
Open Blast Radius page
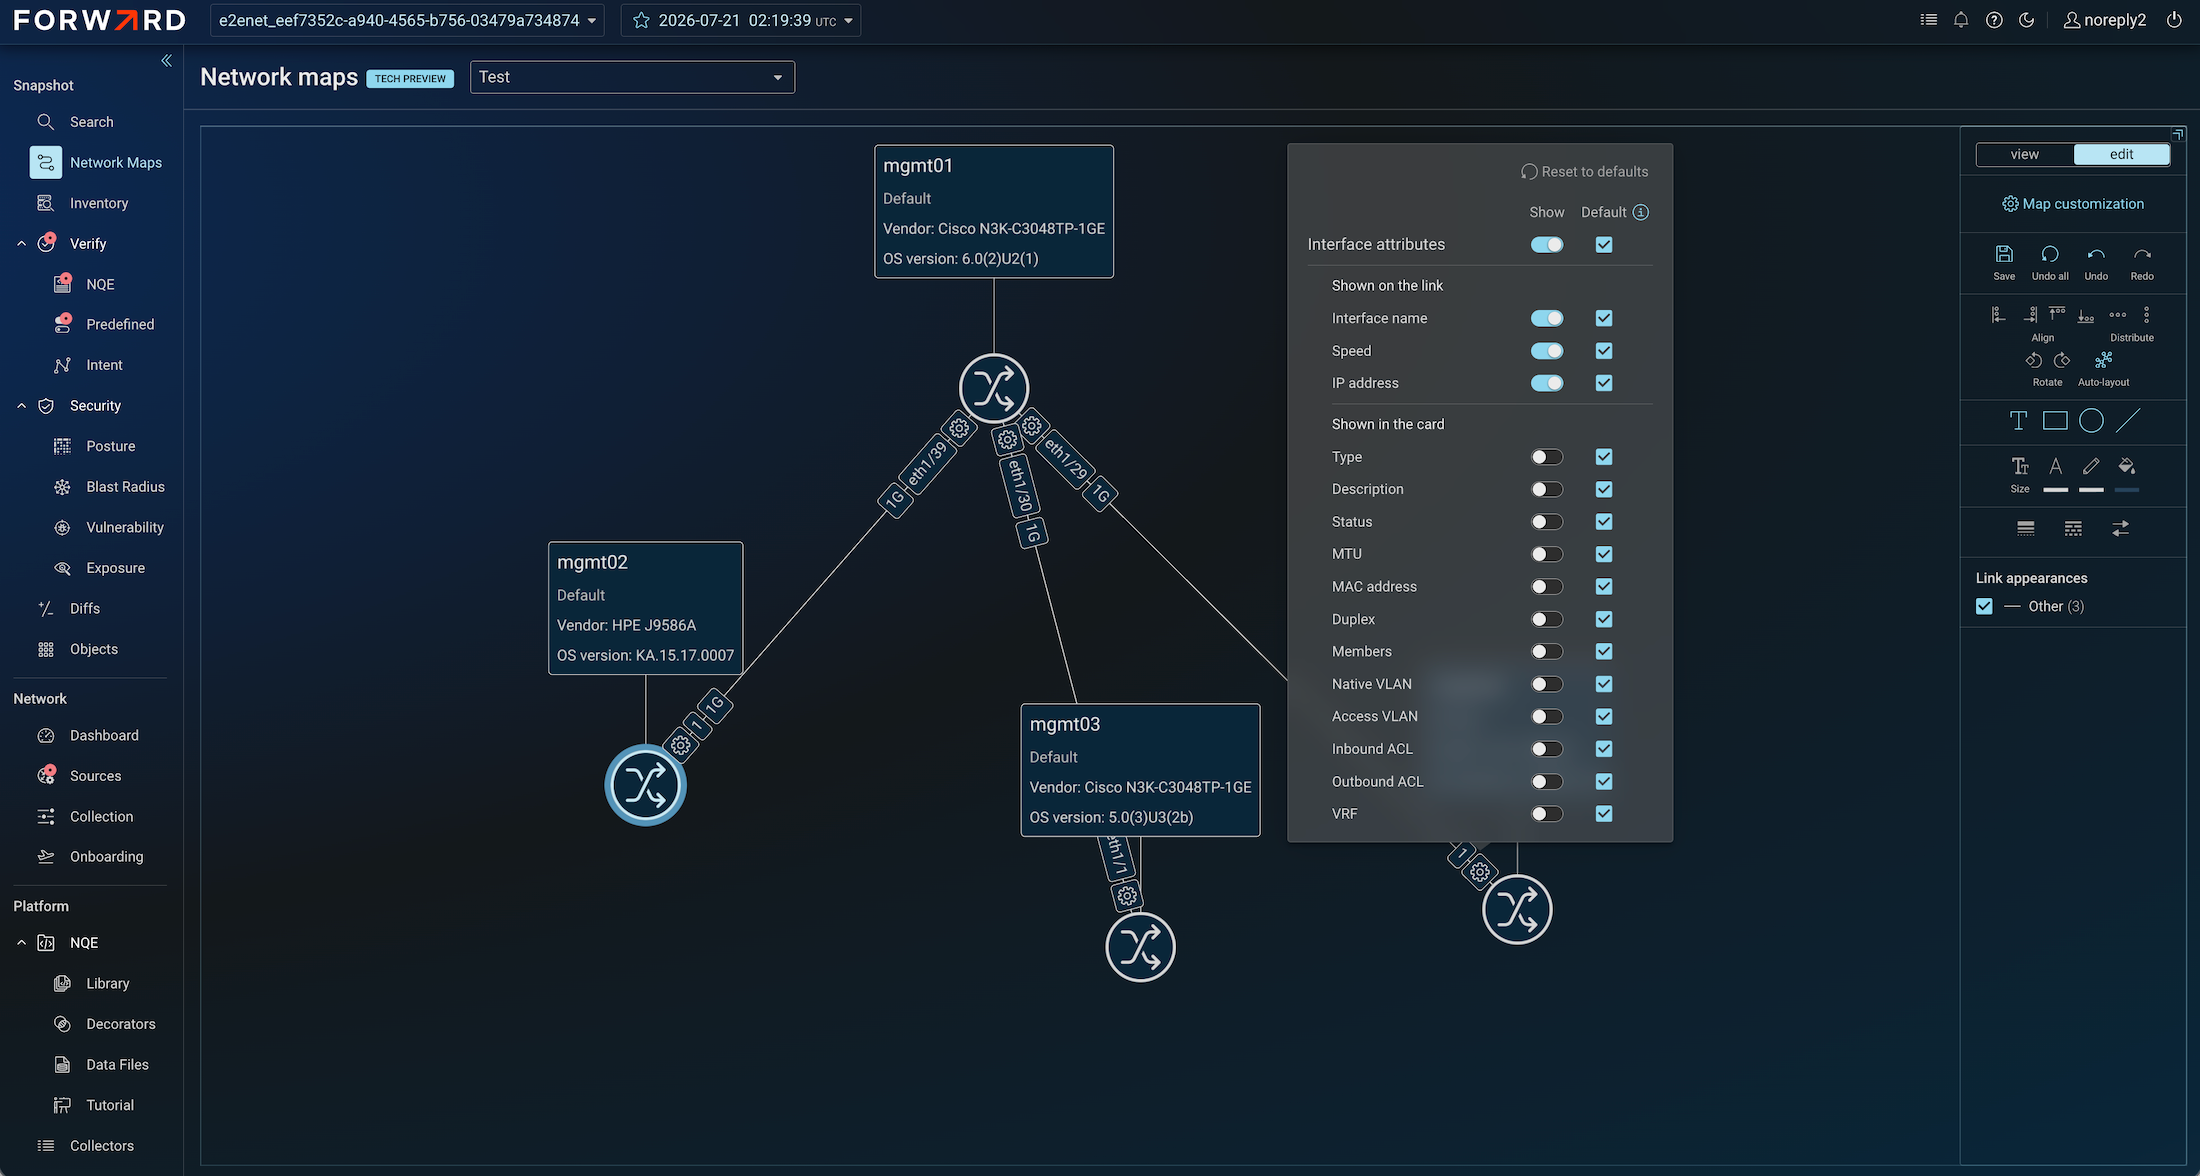125,487
